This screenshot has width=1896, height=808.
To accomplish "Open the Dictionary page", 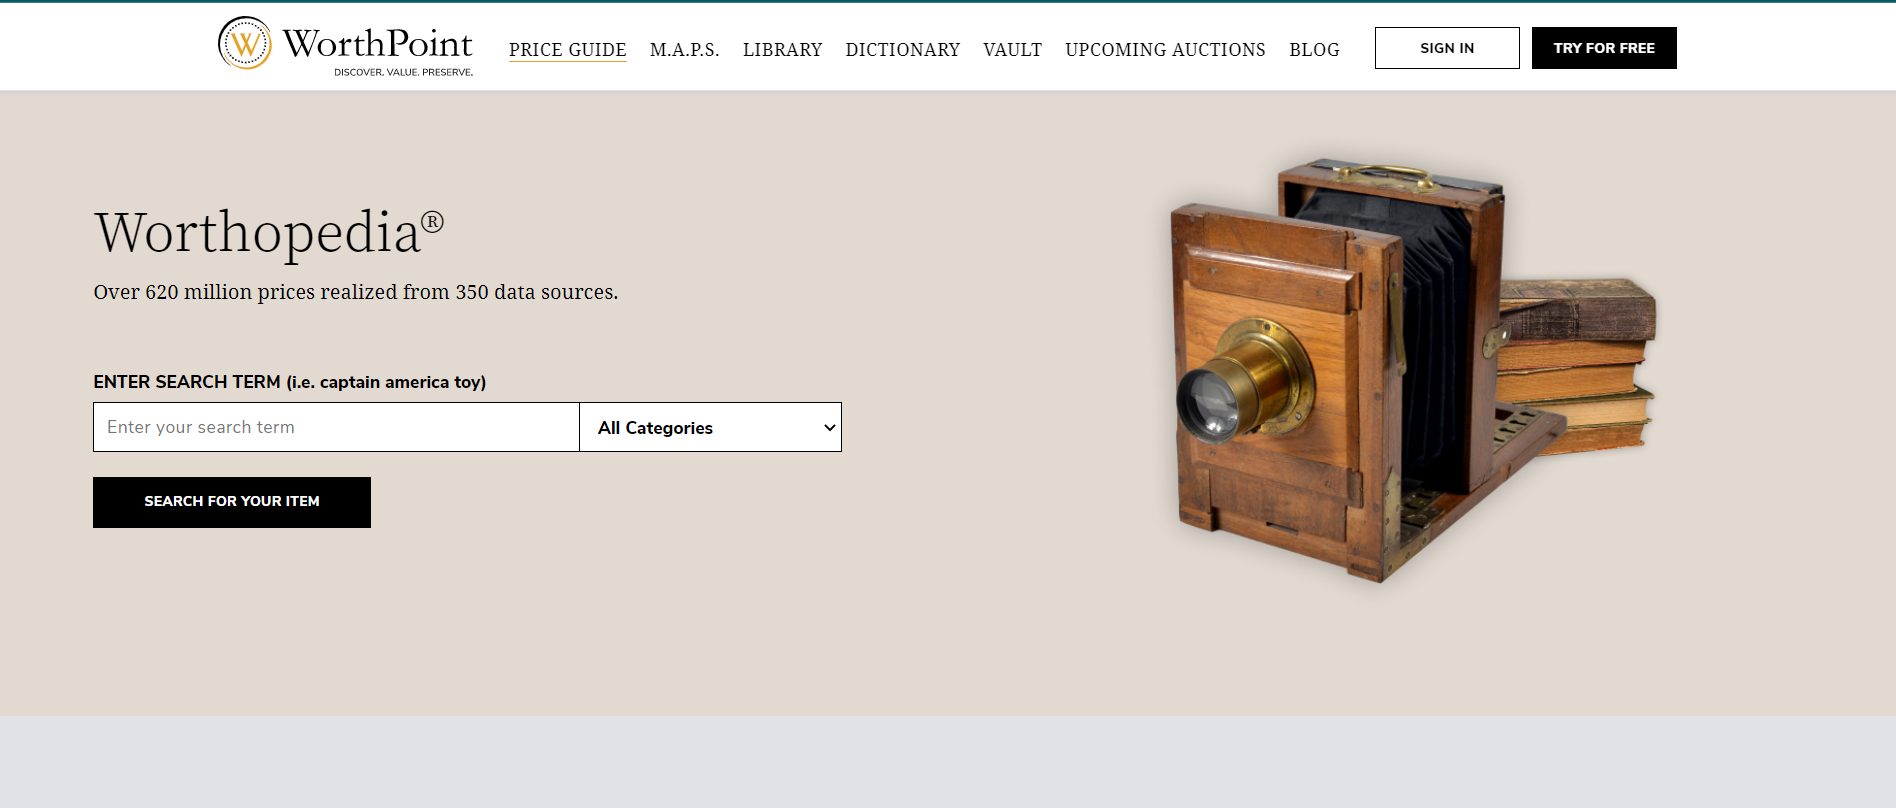I will point(902,49).
